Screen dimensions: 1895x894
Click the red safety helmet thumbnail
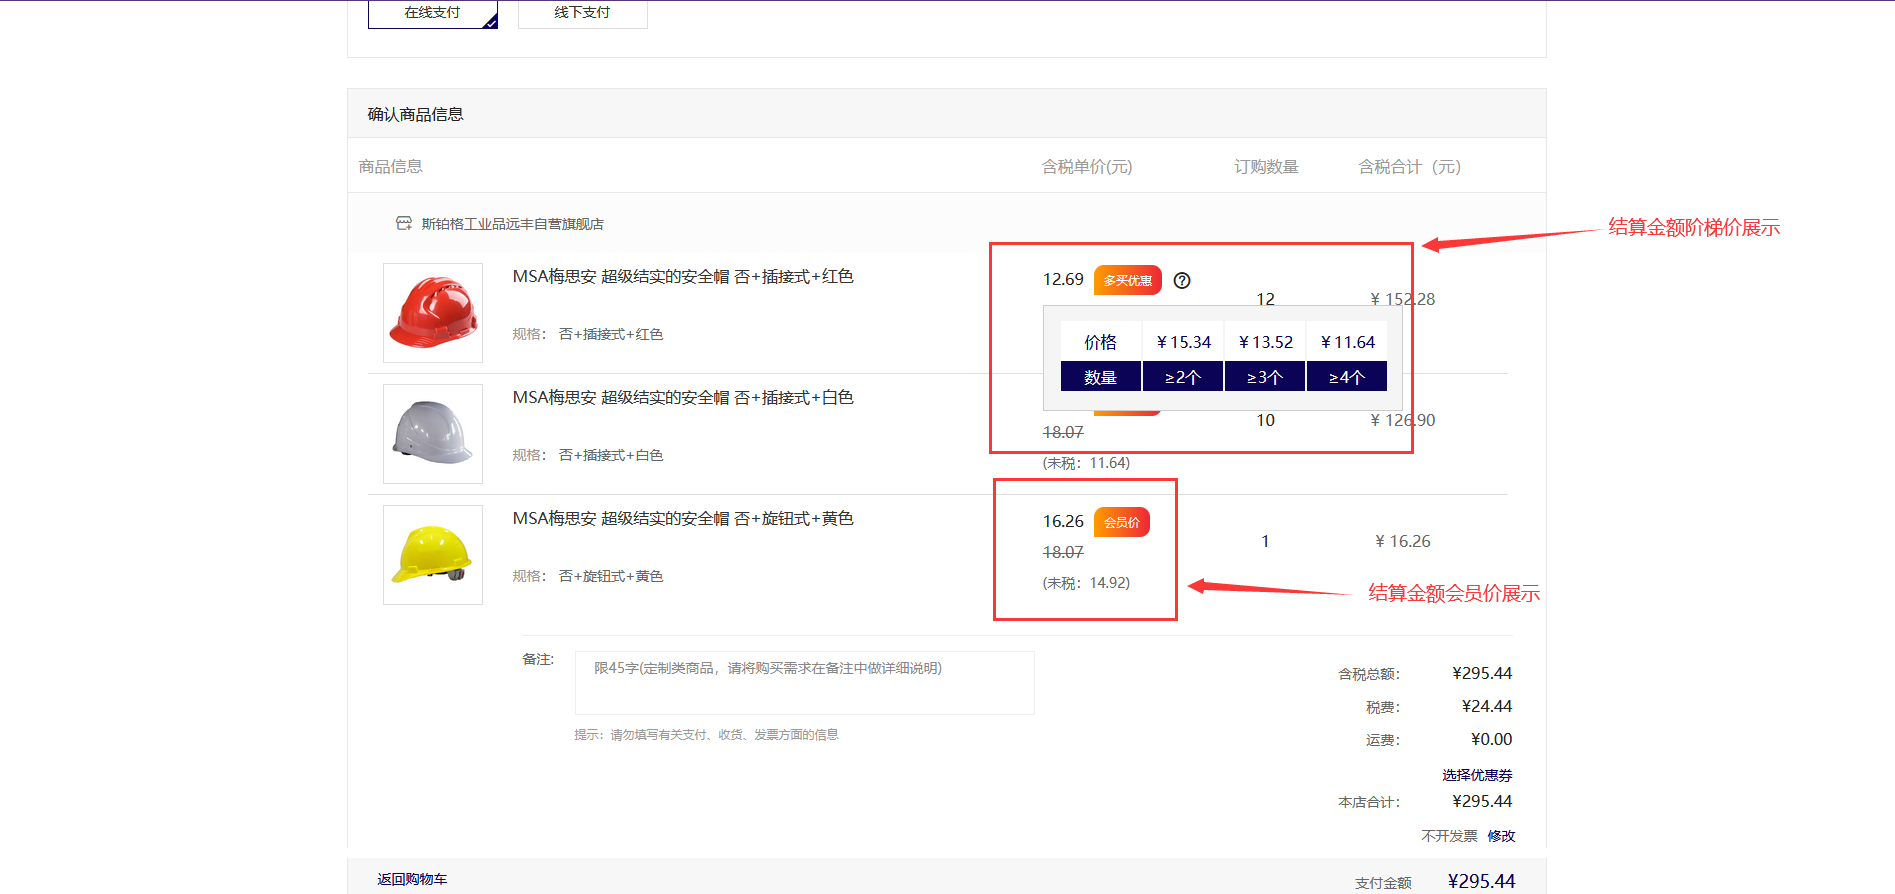[x=433, y=313]
